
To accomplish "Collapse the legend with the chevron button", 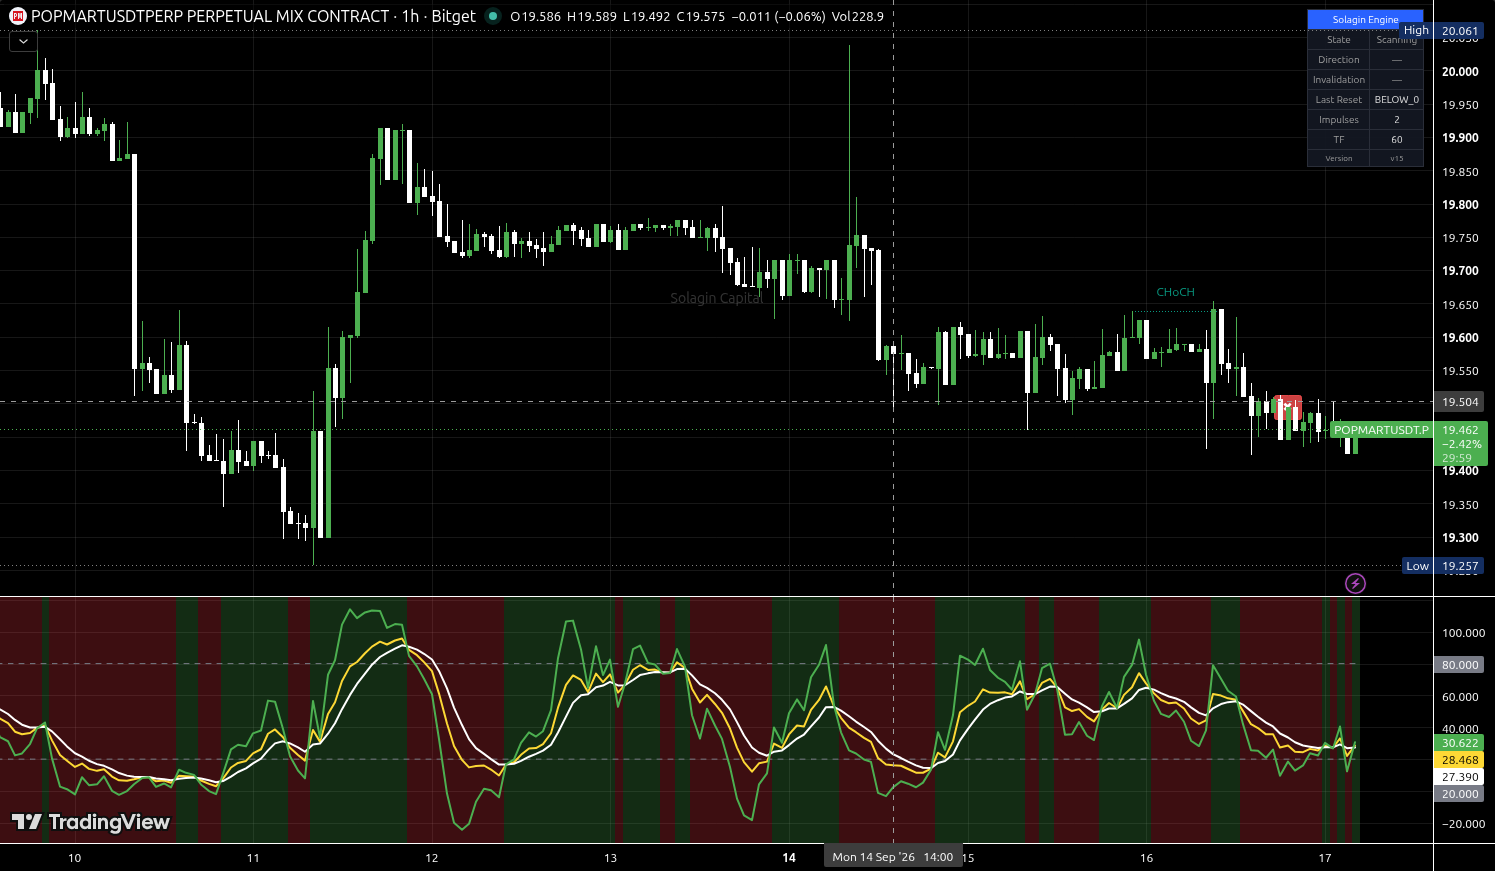I will coord(23,42).
